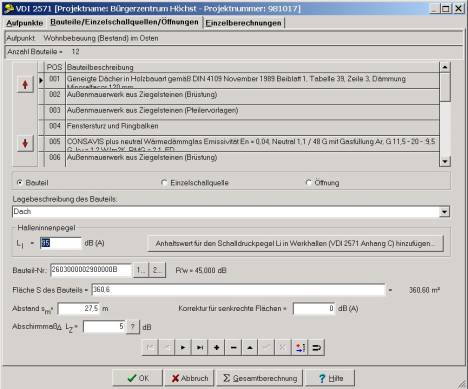Click the return arrow navigator icon
Image resolution: width=468 pixels, height=389 pixels.
point(316,348)
